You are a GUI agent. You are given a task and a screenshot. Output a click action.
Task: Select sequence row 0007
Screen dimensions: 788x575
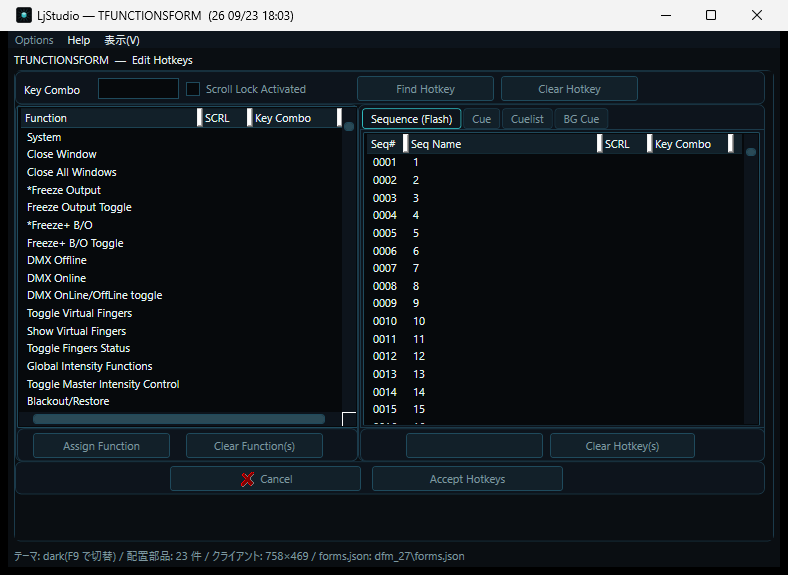click(x=555, y=268)
